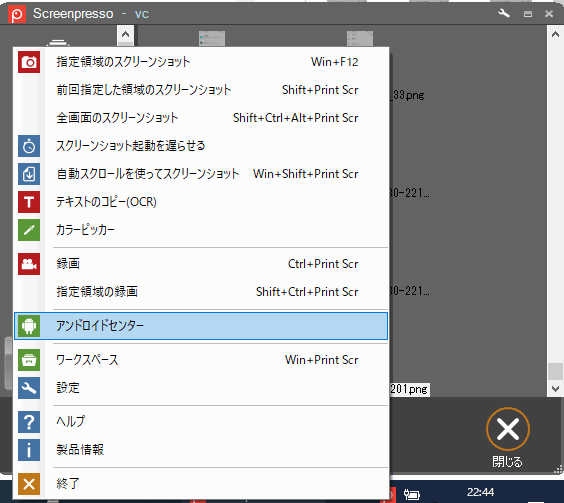Click the 22:44 taskbar clock
Viewport: 564px width, 503px height.
pos(481,492)
